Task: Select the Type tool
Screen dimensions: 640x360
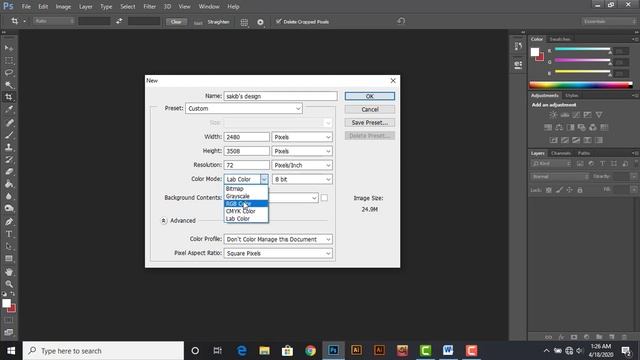Action: (x=9, y=234)
